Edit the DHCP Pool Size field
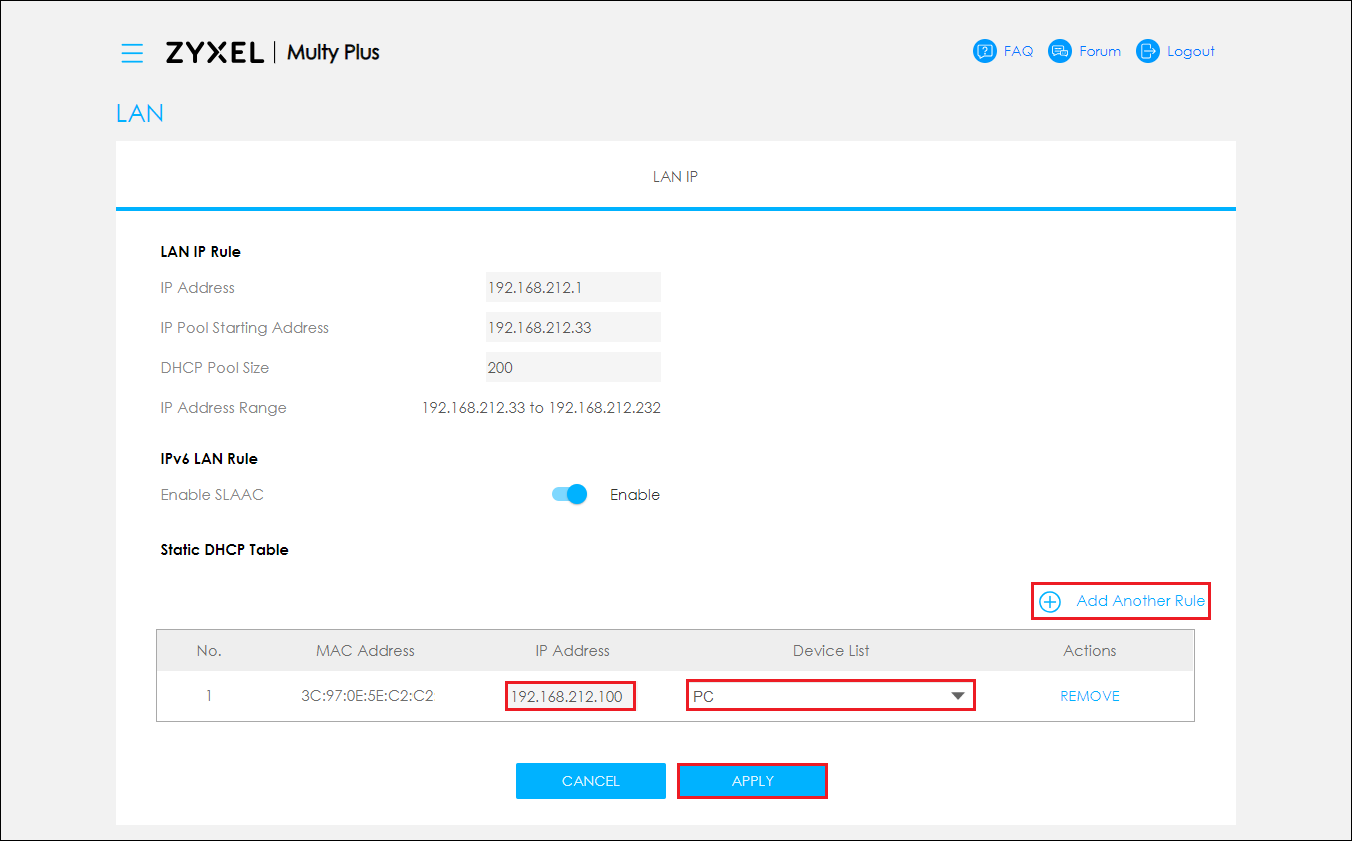 [573, 367]
